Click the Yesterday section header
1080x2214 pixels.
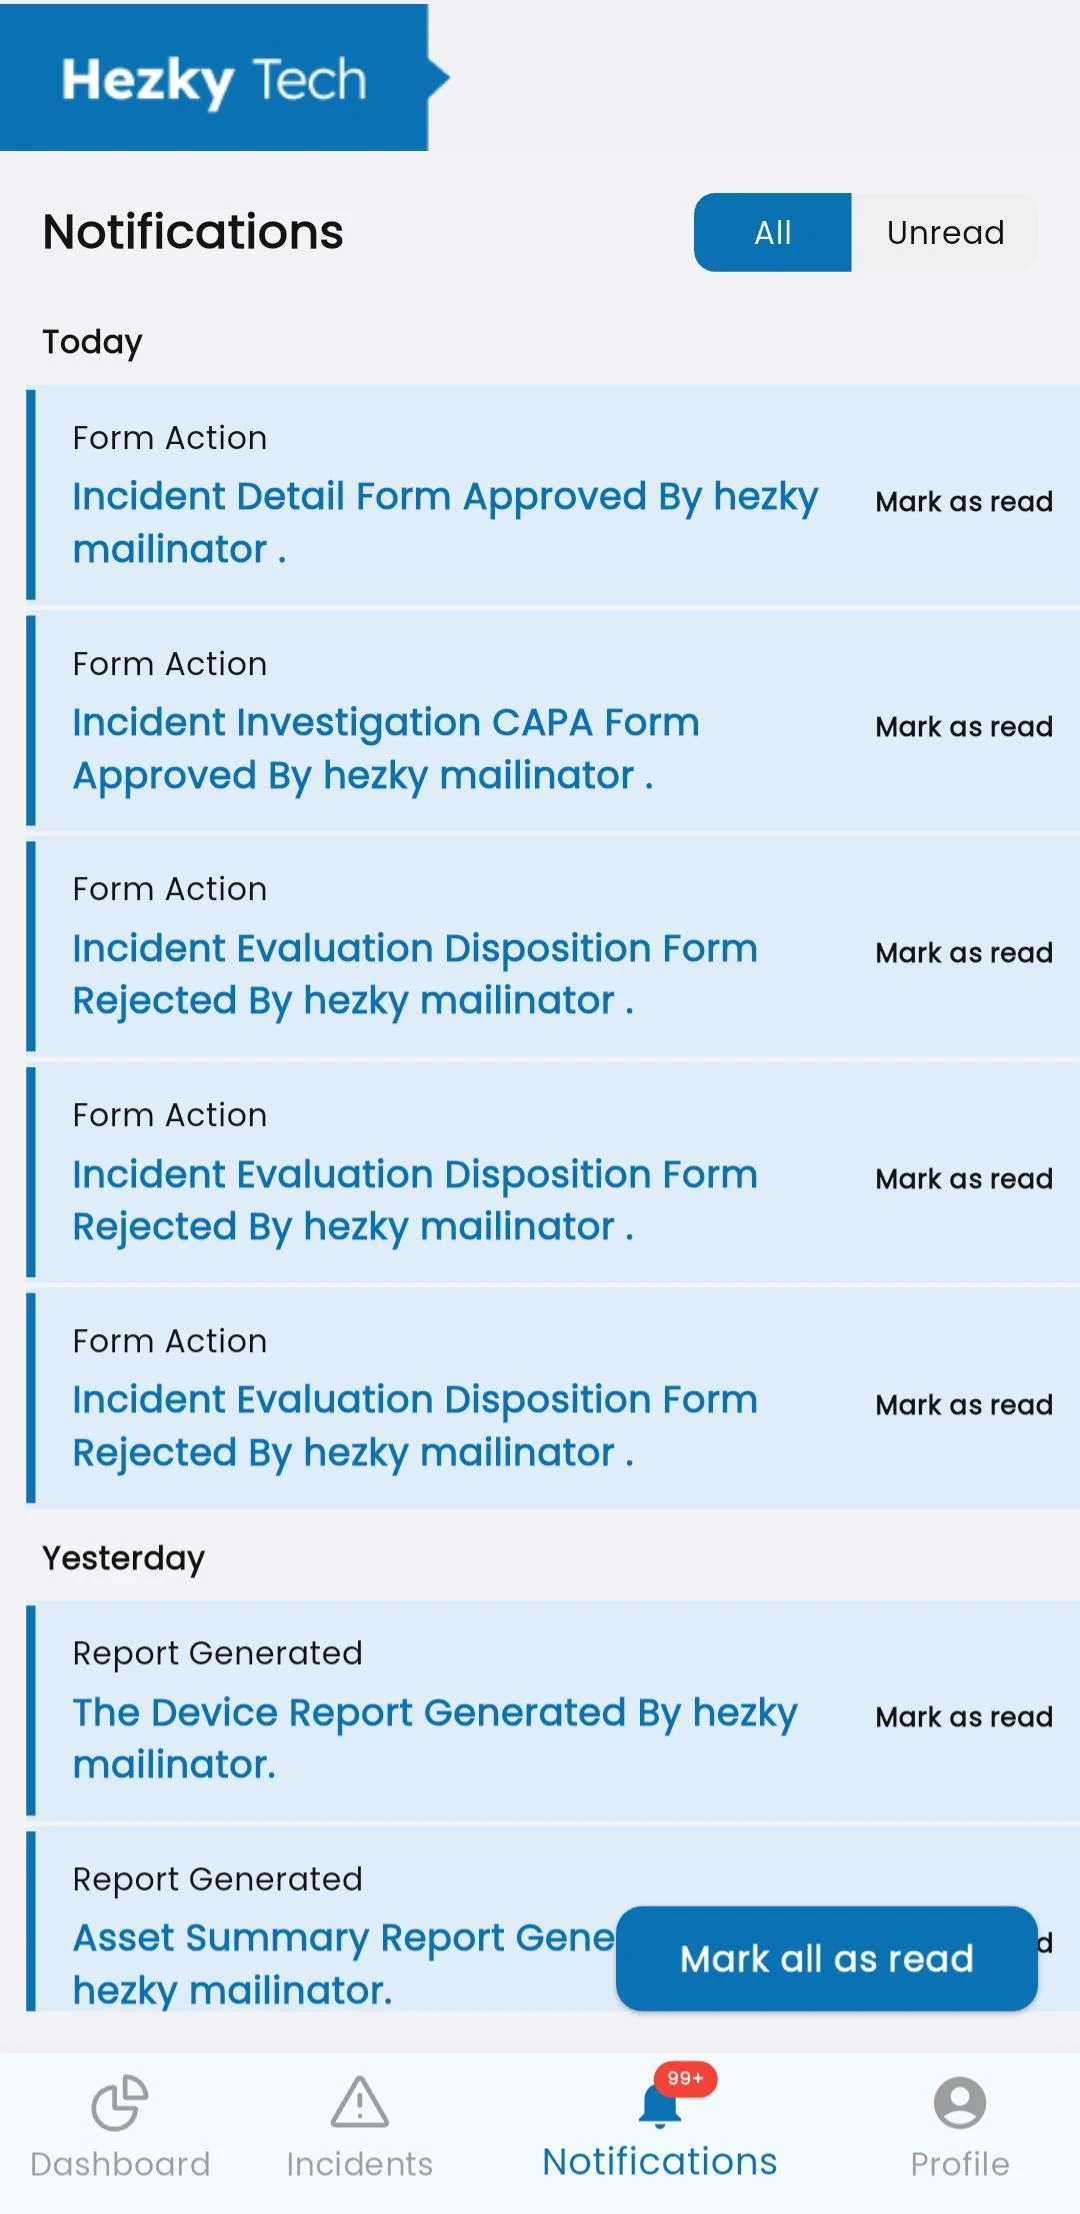point(123,1558)
